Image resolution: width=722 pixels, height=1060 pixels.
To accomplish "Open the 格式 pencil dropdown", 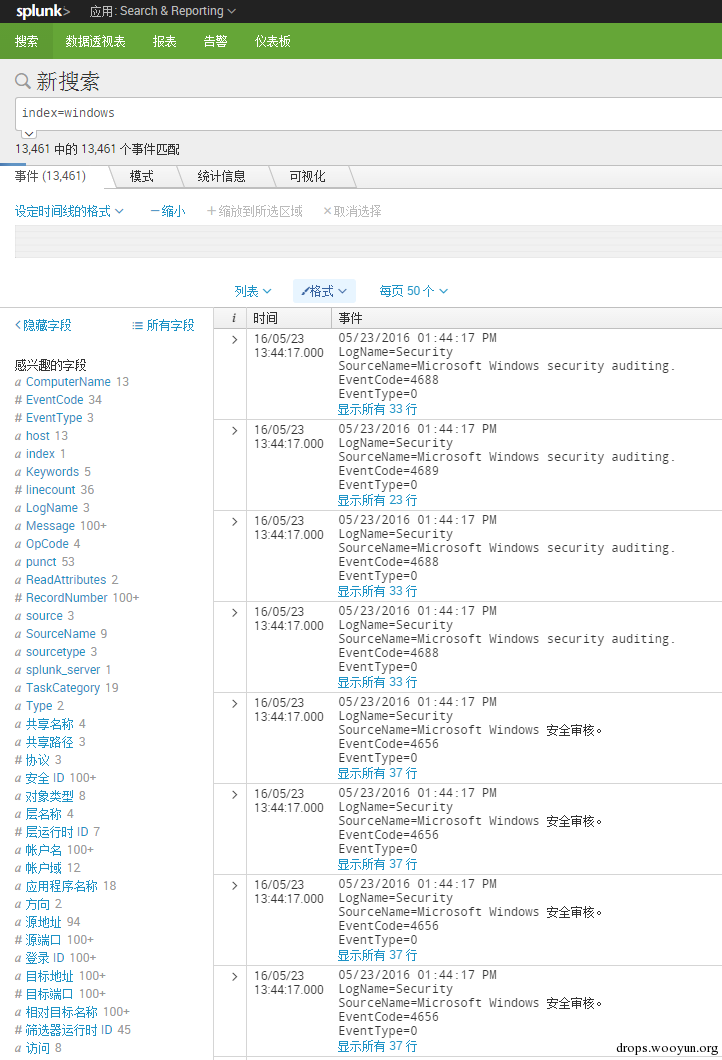I will pyautogui.click(x=324, y=291).
